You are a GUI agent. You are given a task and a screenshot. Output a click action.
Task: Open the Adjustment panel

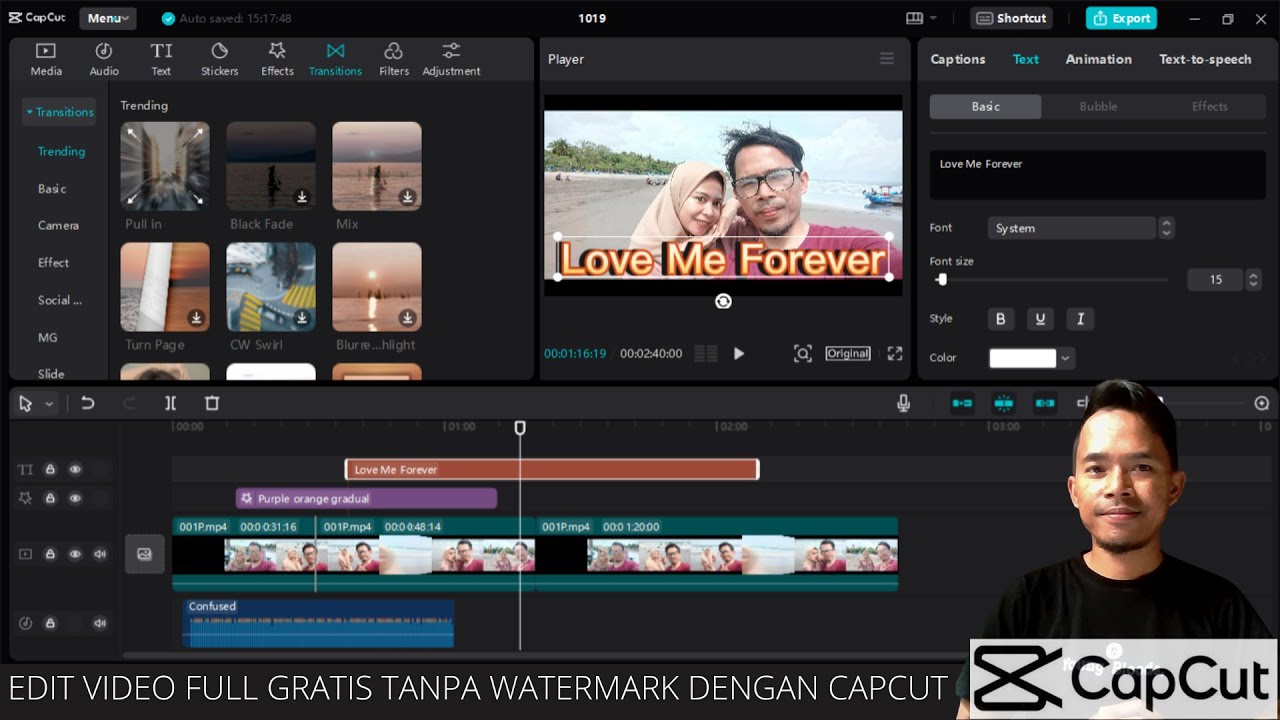[451, 57]
